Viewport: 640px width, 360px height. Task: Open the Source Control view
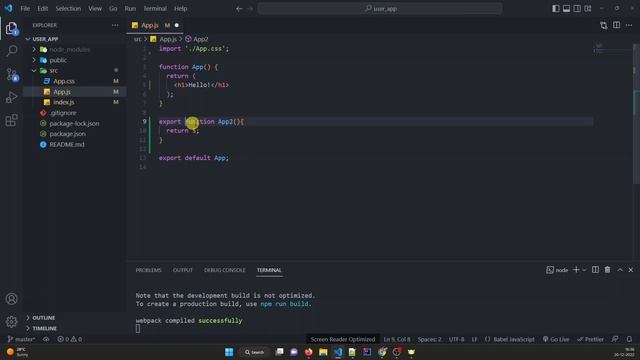tap(11, 74)
